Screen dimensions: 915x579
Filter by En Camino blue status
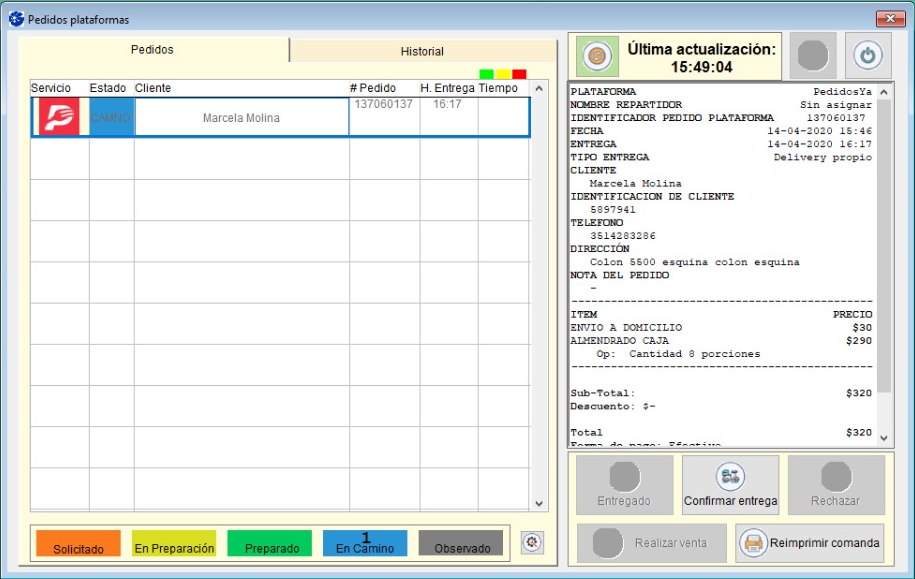tap(365, 543)
